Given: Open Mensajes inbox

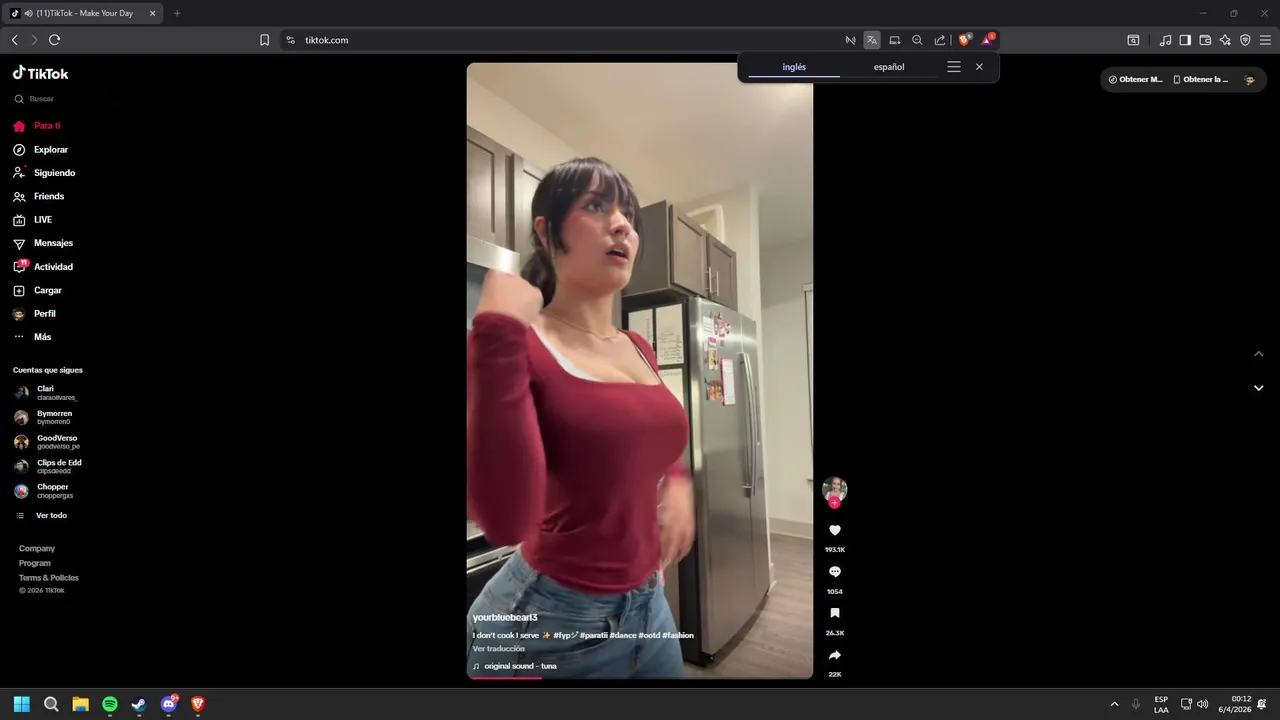Looking at the screenshot, I should [x=43, y=243].
